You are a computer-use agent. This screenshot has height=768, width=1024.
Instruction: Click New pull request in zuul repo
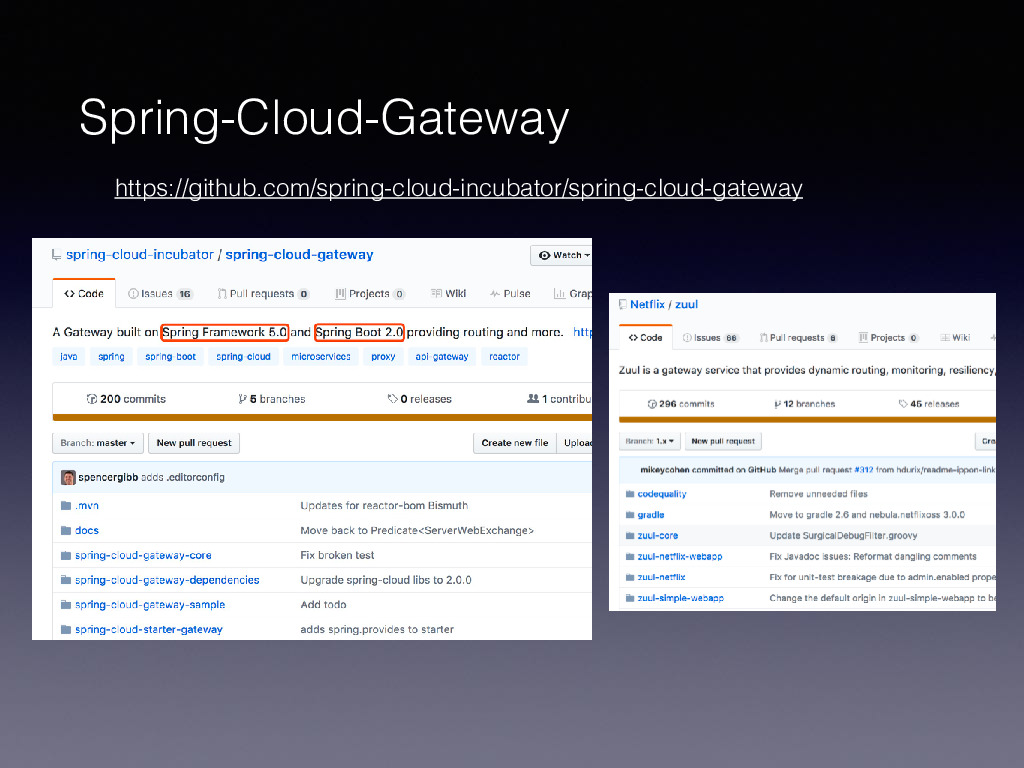pos(723,441)
